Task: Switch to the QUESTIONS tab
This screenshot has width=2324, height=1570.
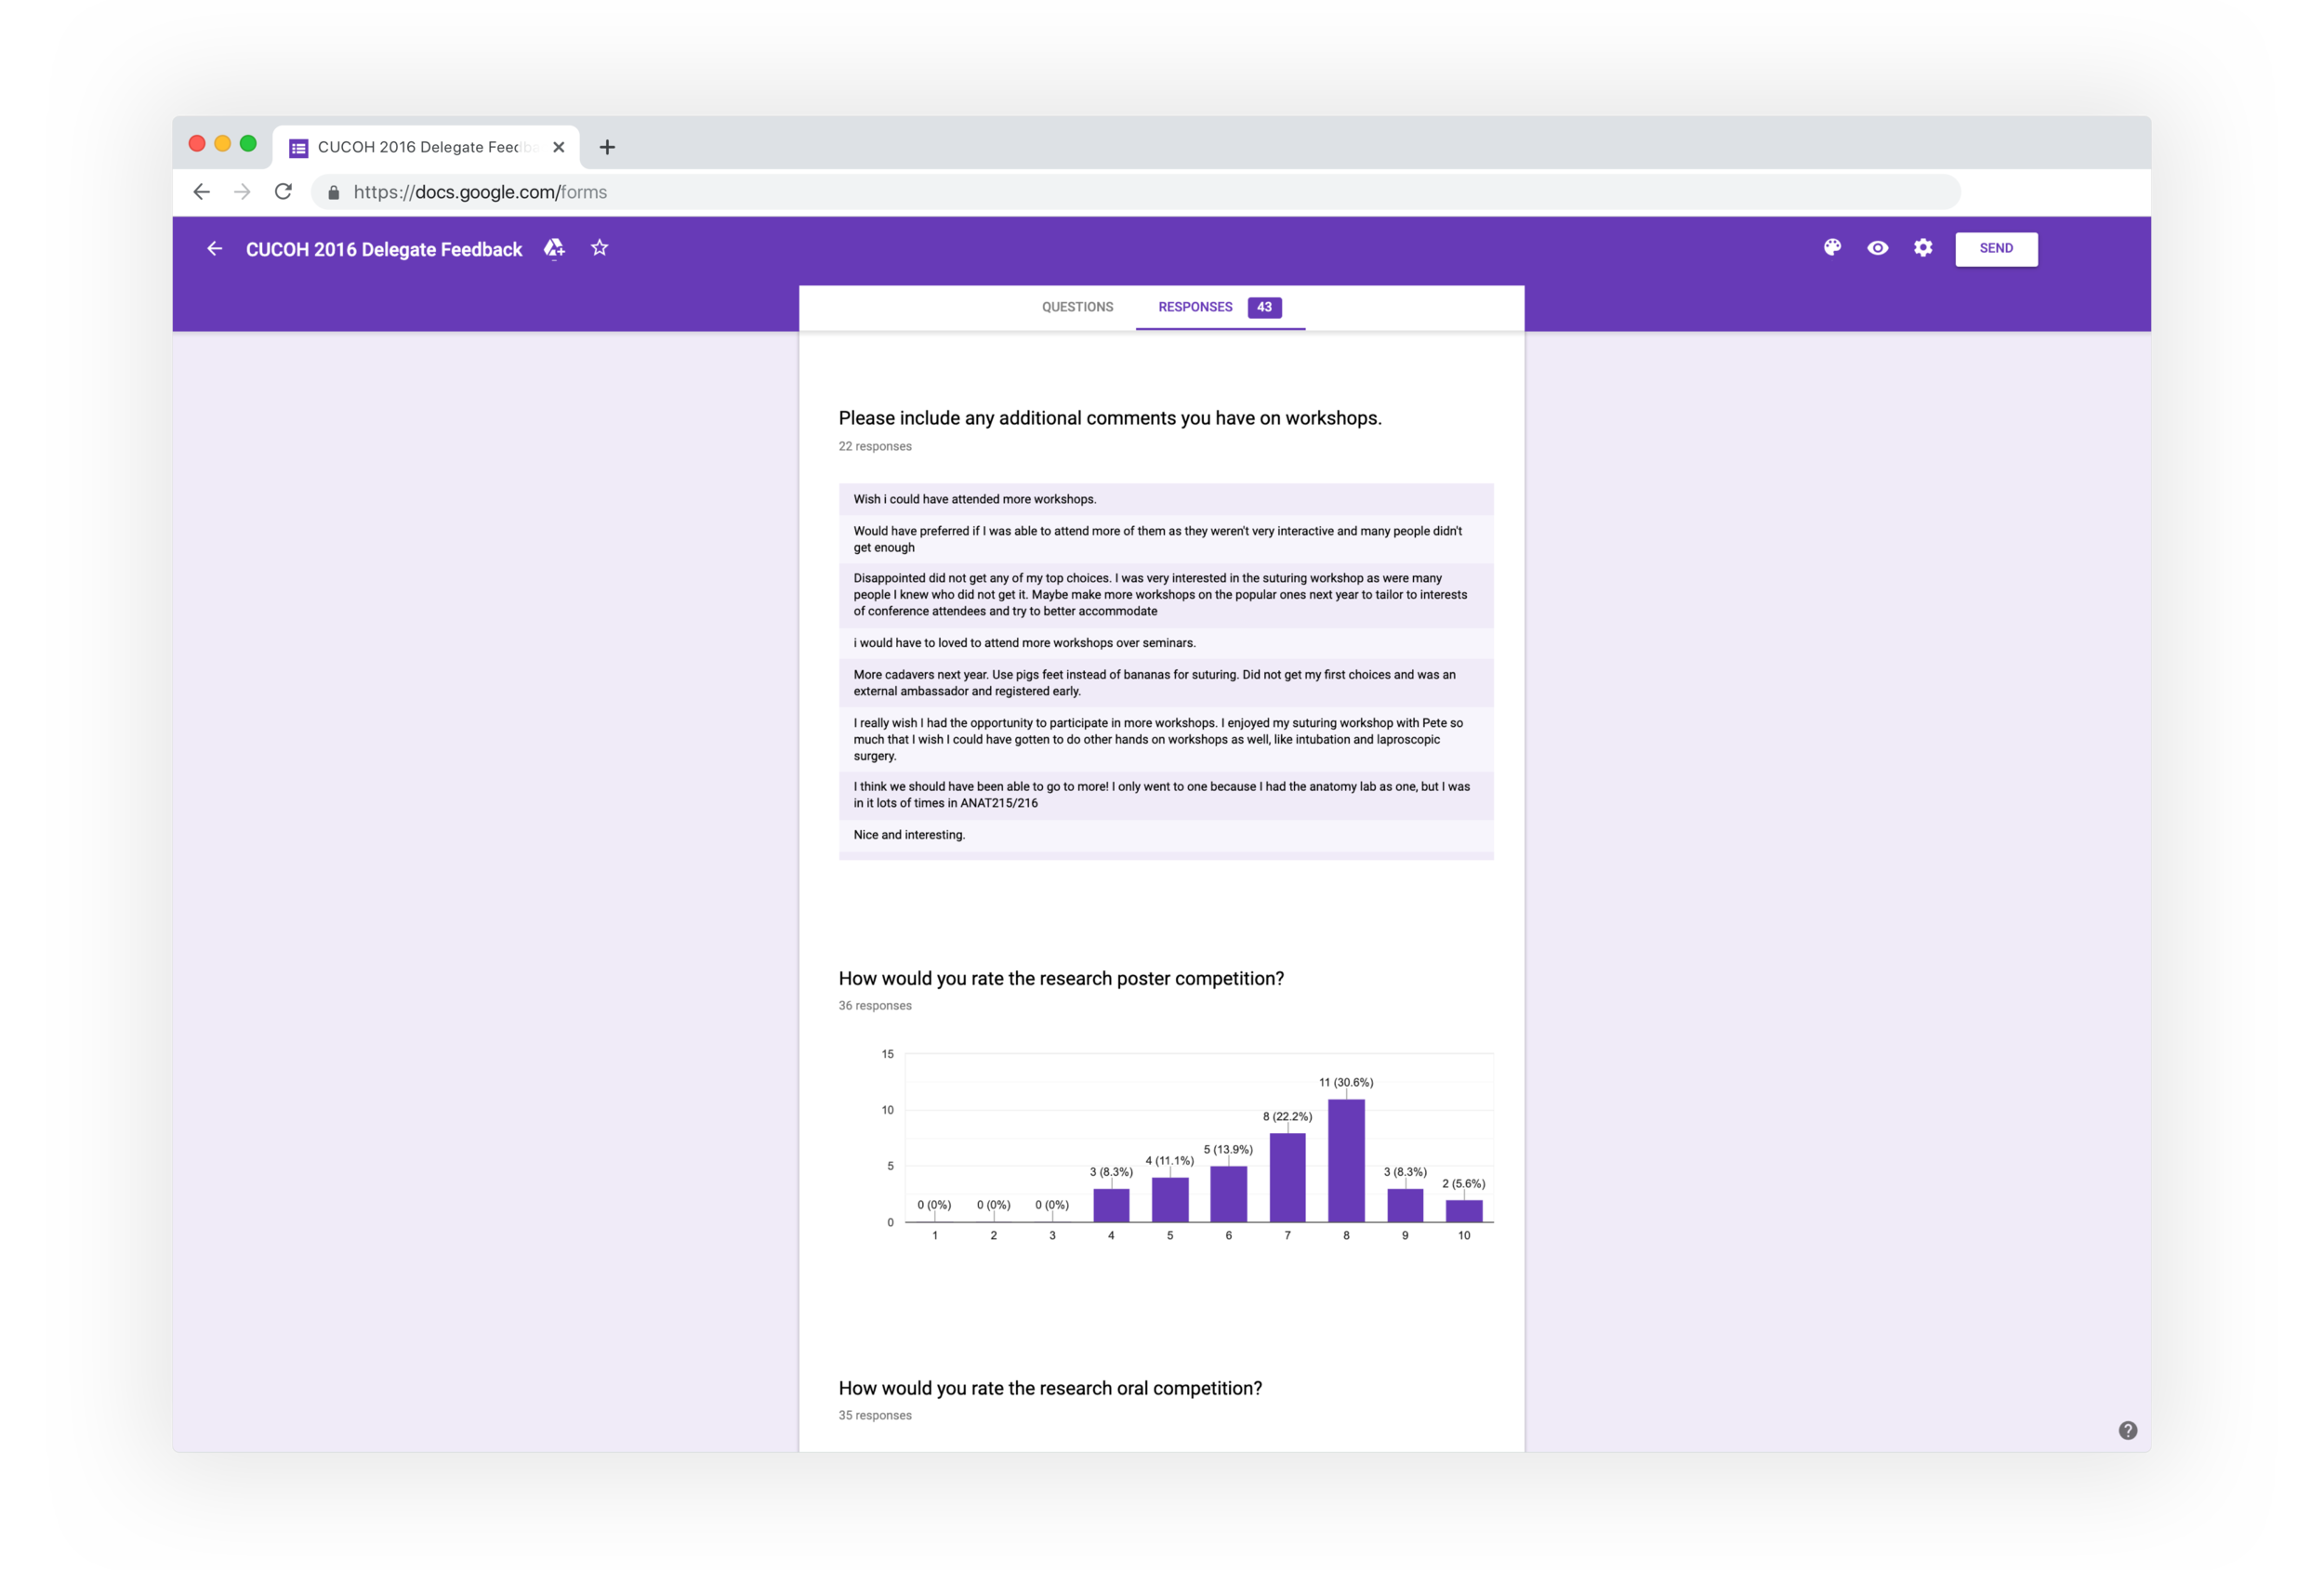Action: [x=1077, y=307]
